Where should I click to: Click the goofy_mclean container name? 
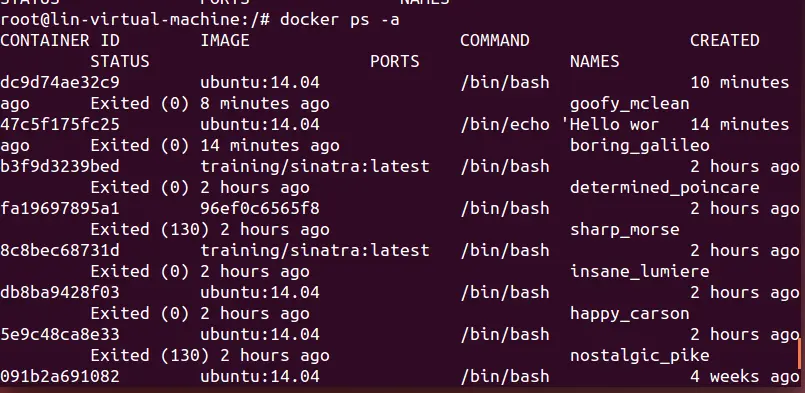pos(629,104)
